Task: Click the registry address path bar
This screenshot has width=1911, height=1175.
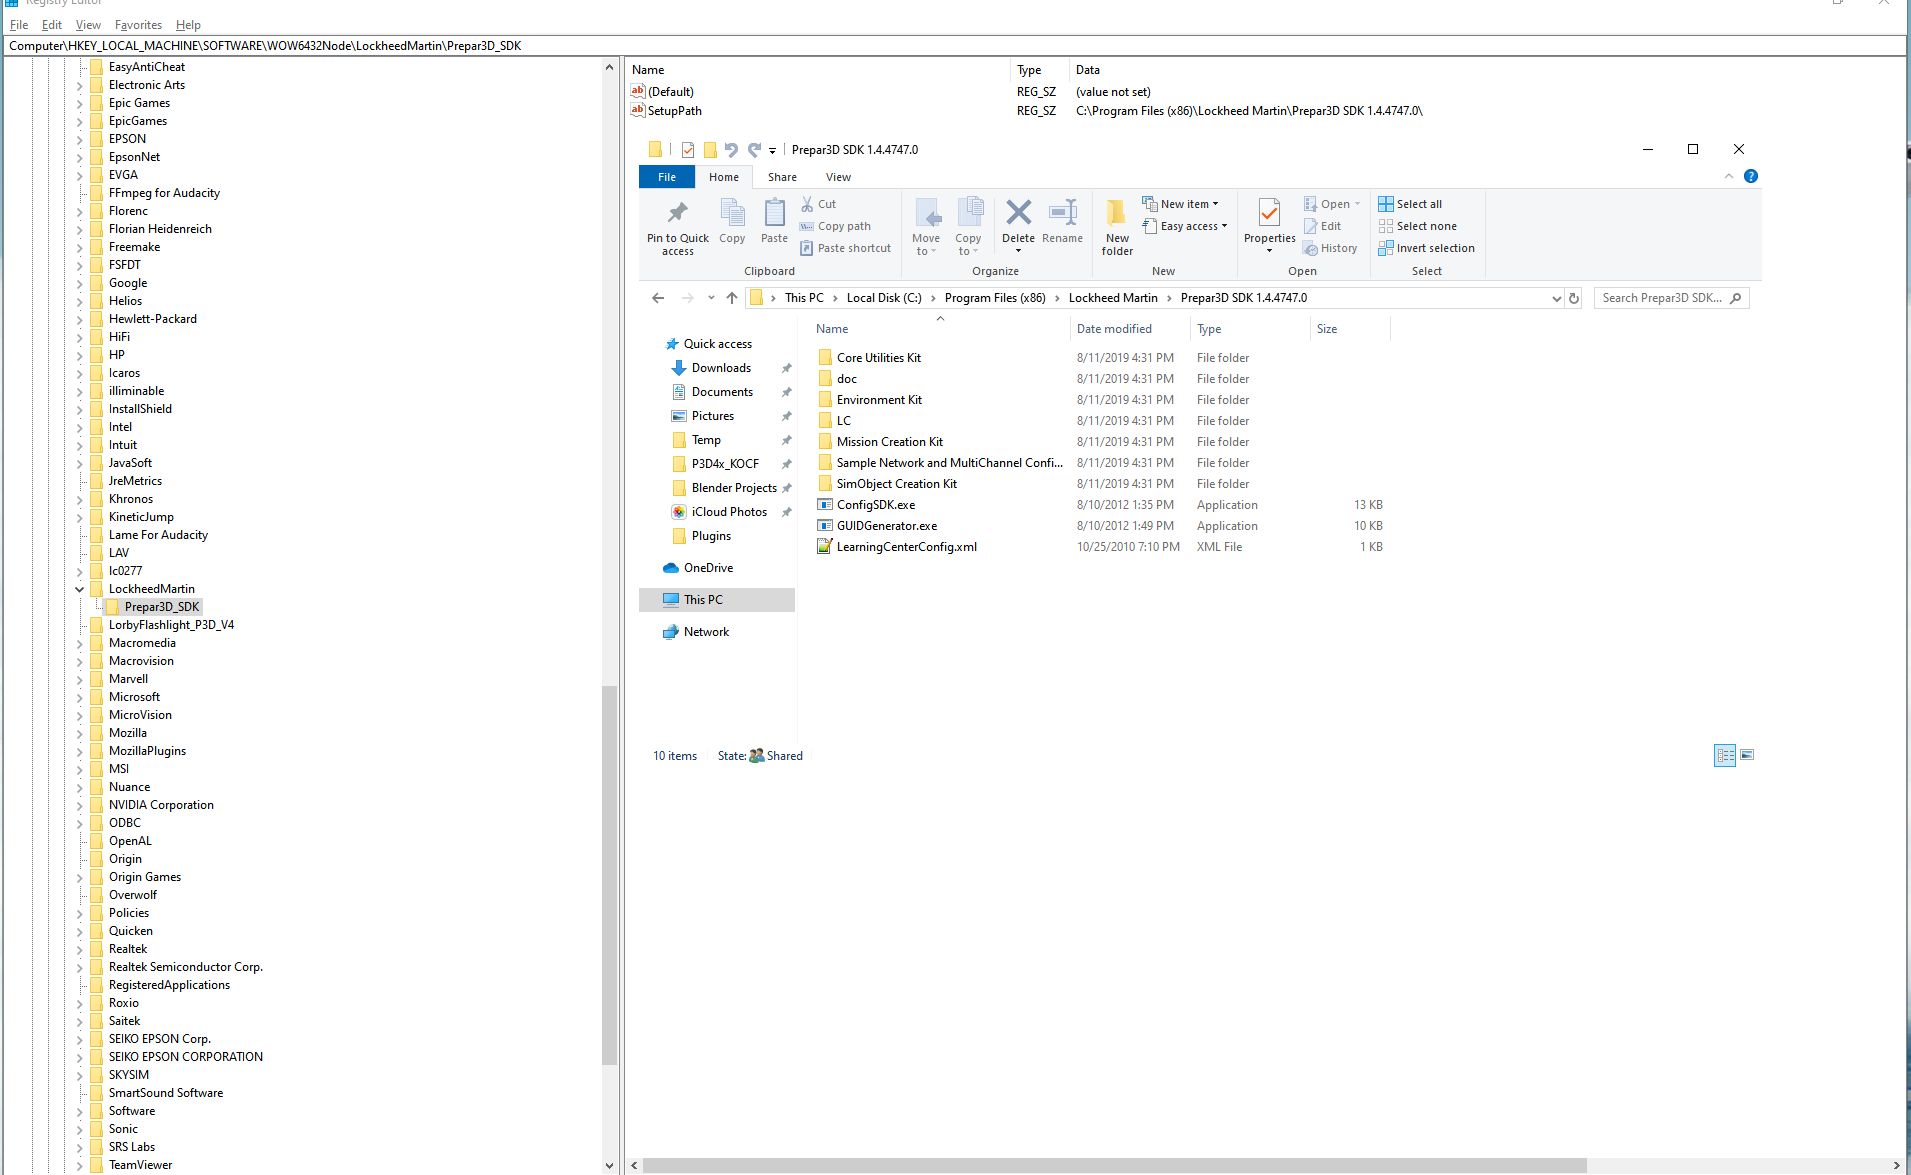Action: (955, 46)
